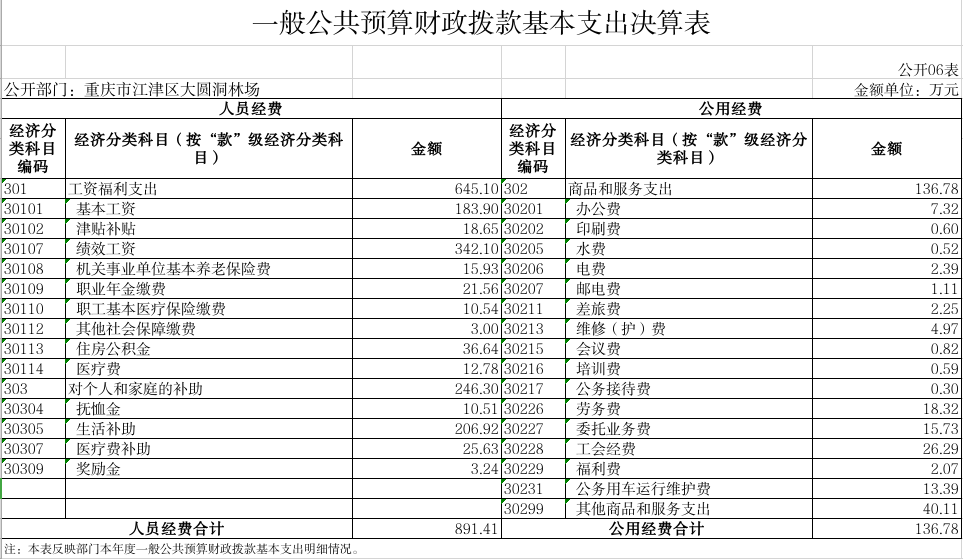Select the 其他社会保障缴费 cell

coord(209,329)
